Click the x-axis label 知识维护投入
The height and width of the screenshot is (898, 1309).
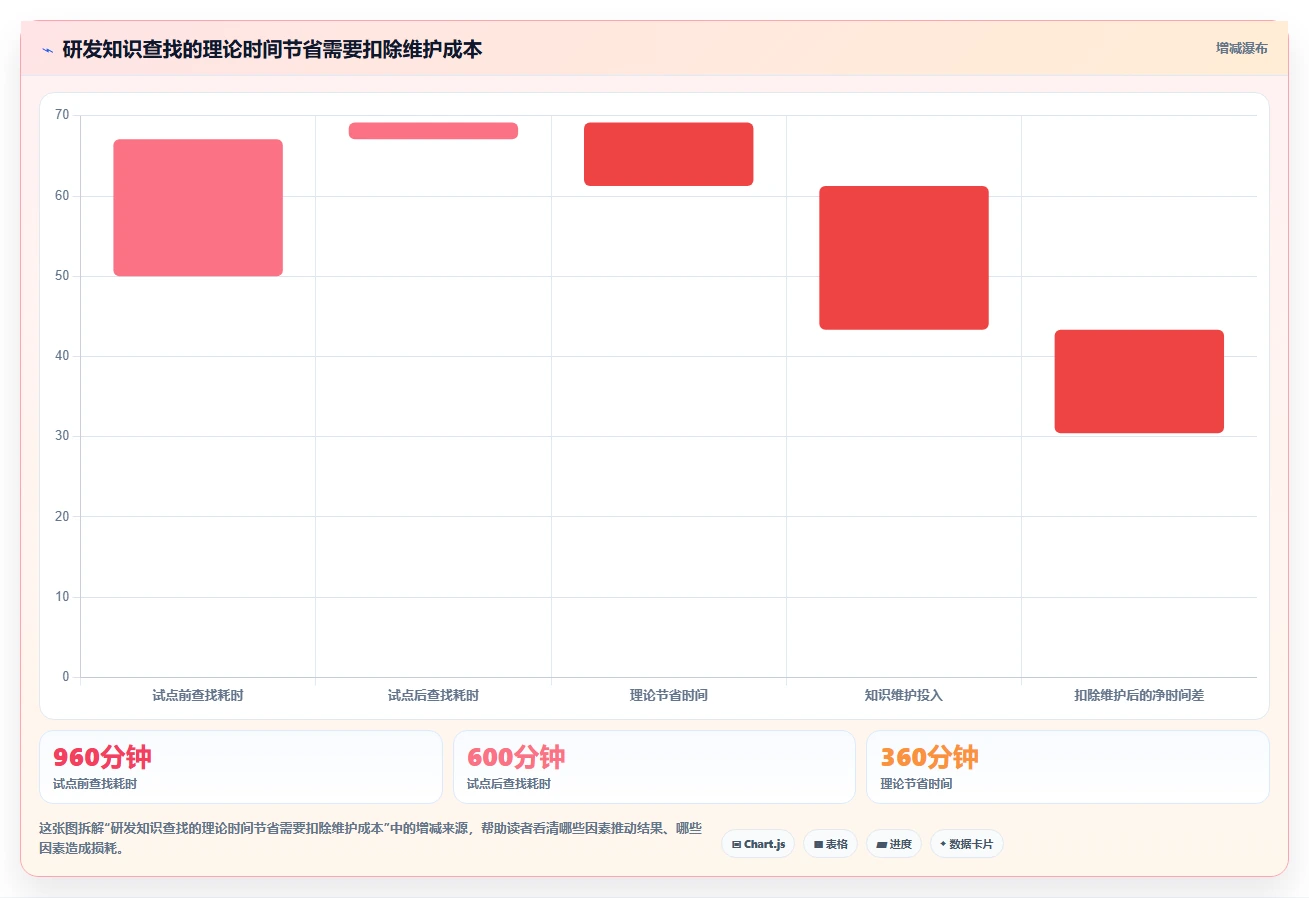click(x=904, y=695)
